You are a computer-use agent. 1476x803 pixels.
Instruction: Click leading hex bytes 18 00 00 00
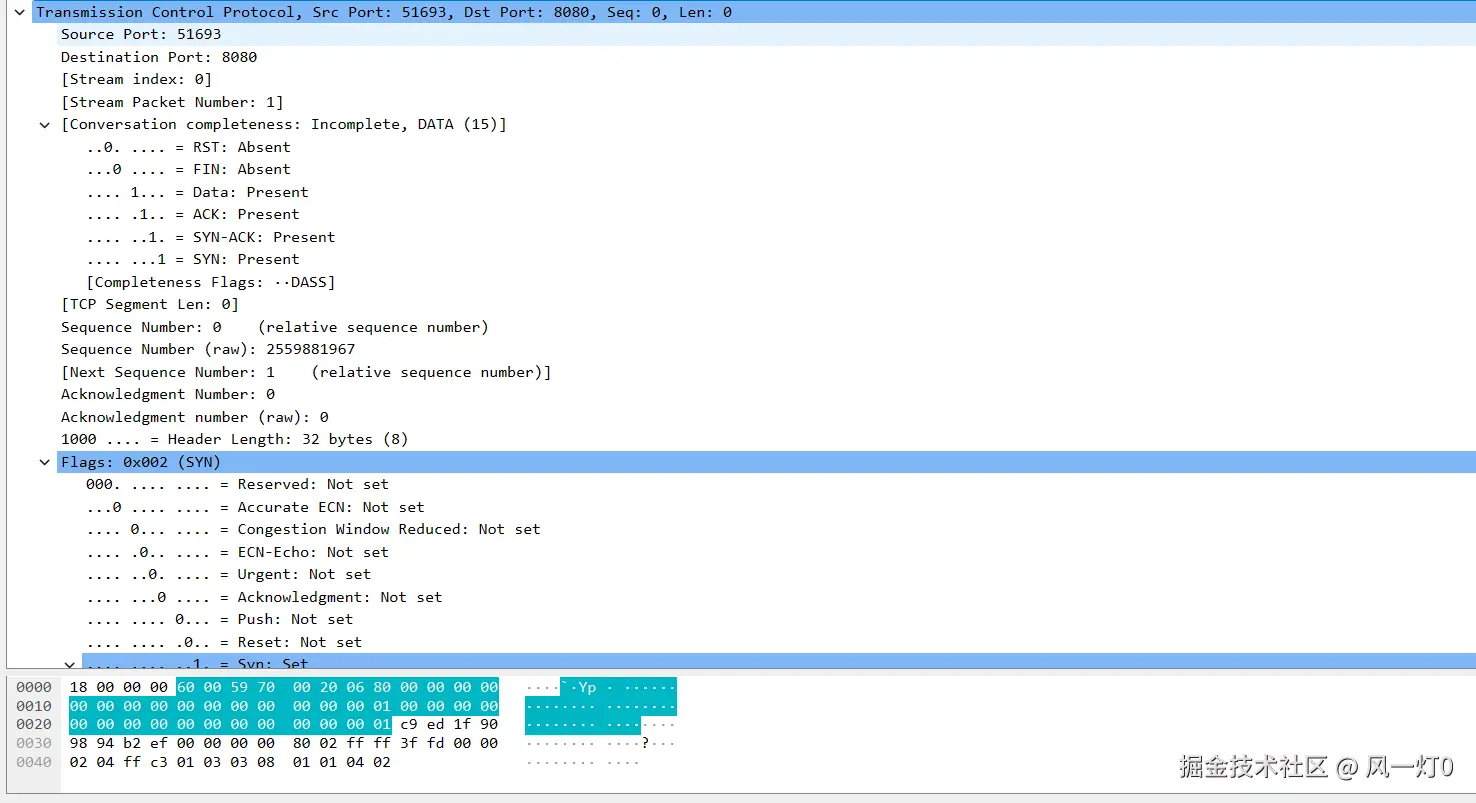[119, 687]
